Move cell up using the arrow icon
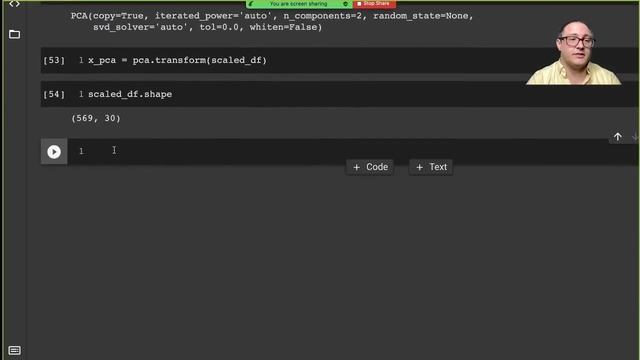Screen dimensions: 640x360 (x=618, y=137)
